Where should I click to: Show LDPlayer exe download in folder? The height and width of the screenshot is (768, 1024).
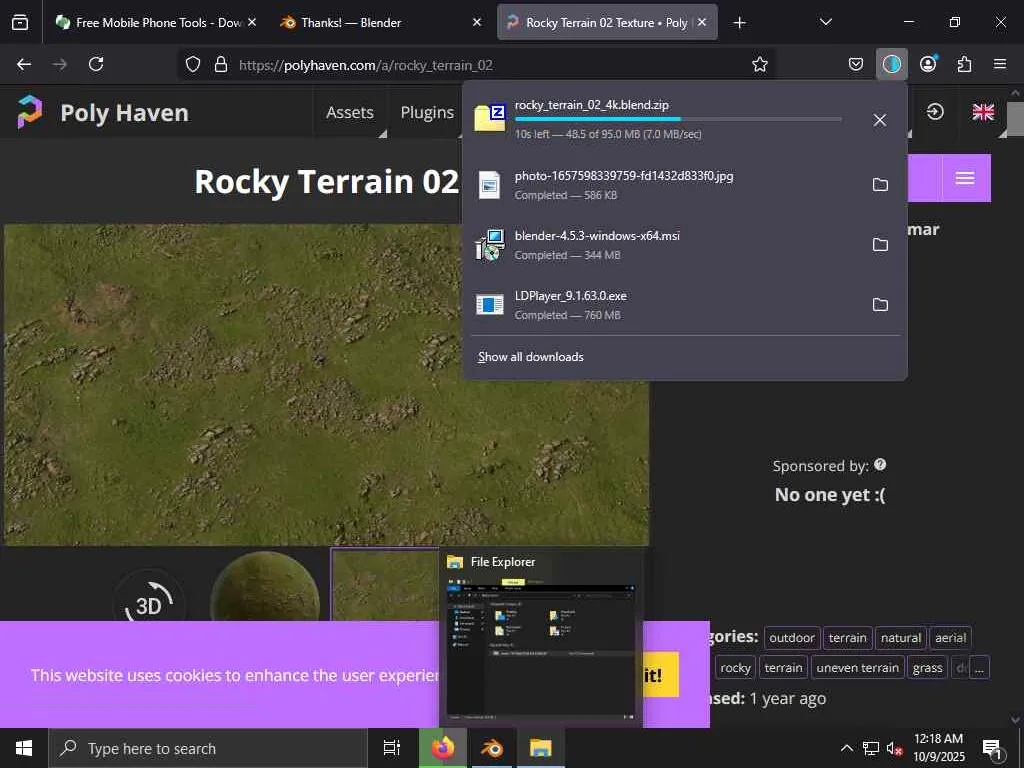tap(880, 305)
